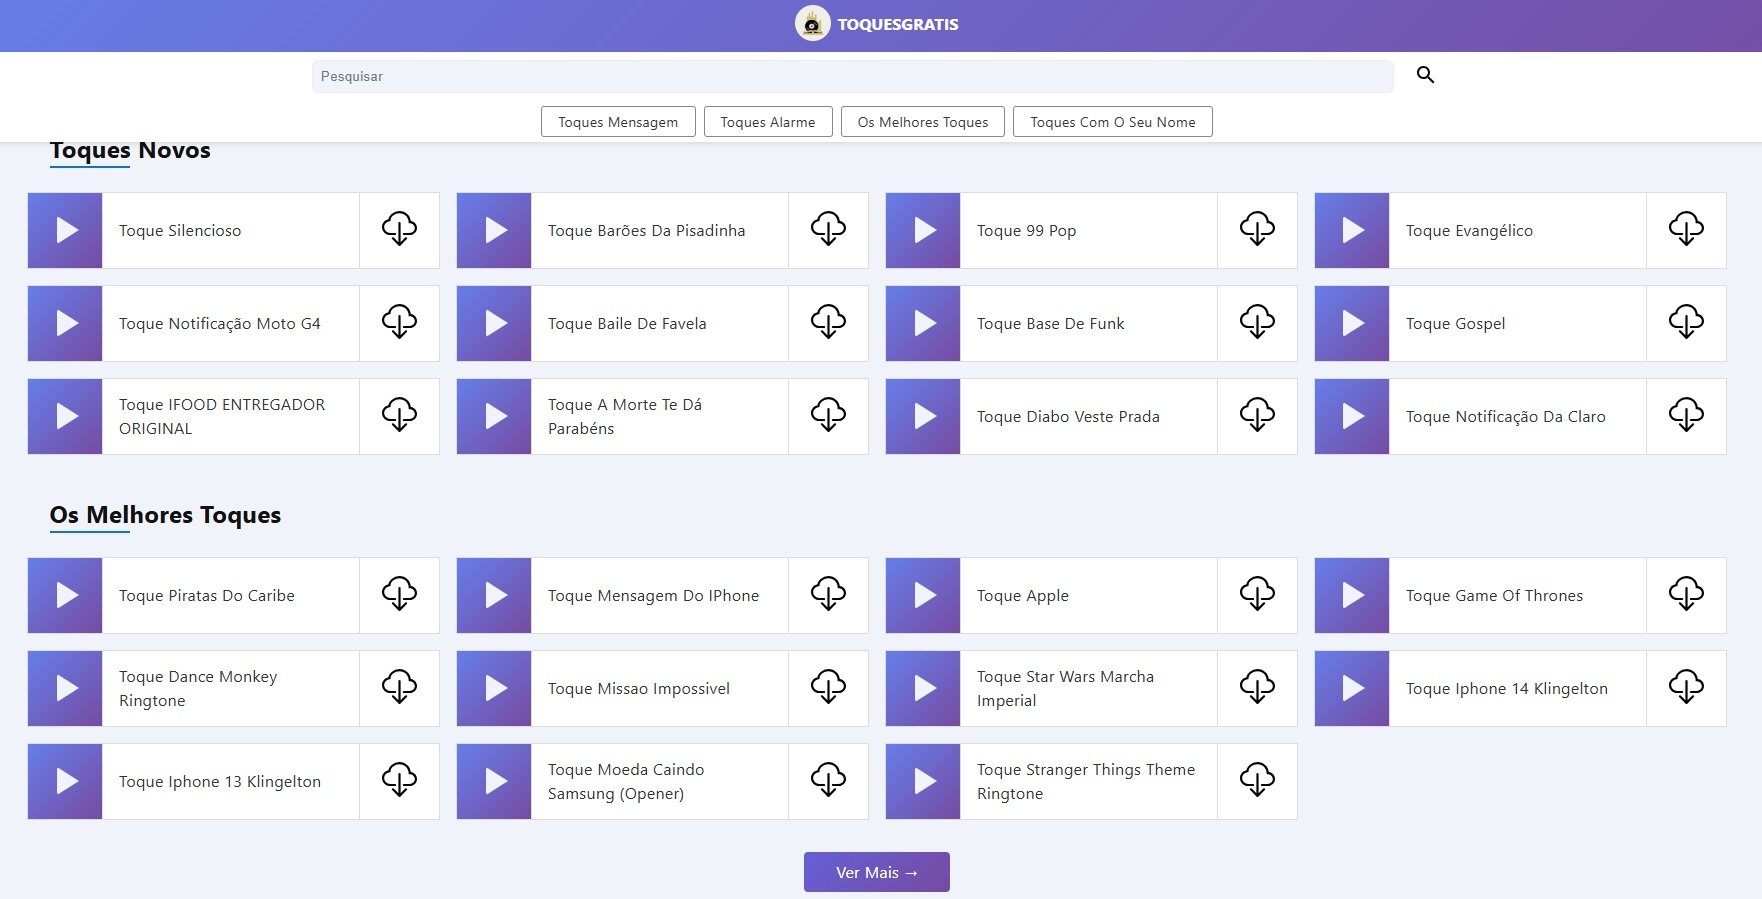Download Toque Evangélico

[x=1686, y=229]
